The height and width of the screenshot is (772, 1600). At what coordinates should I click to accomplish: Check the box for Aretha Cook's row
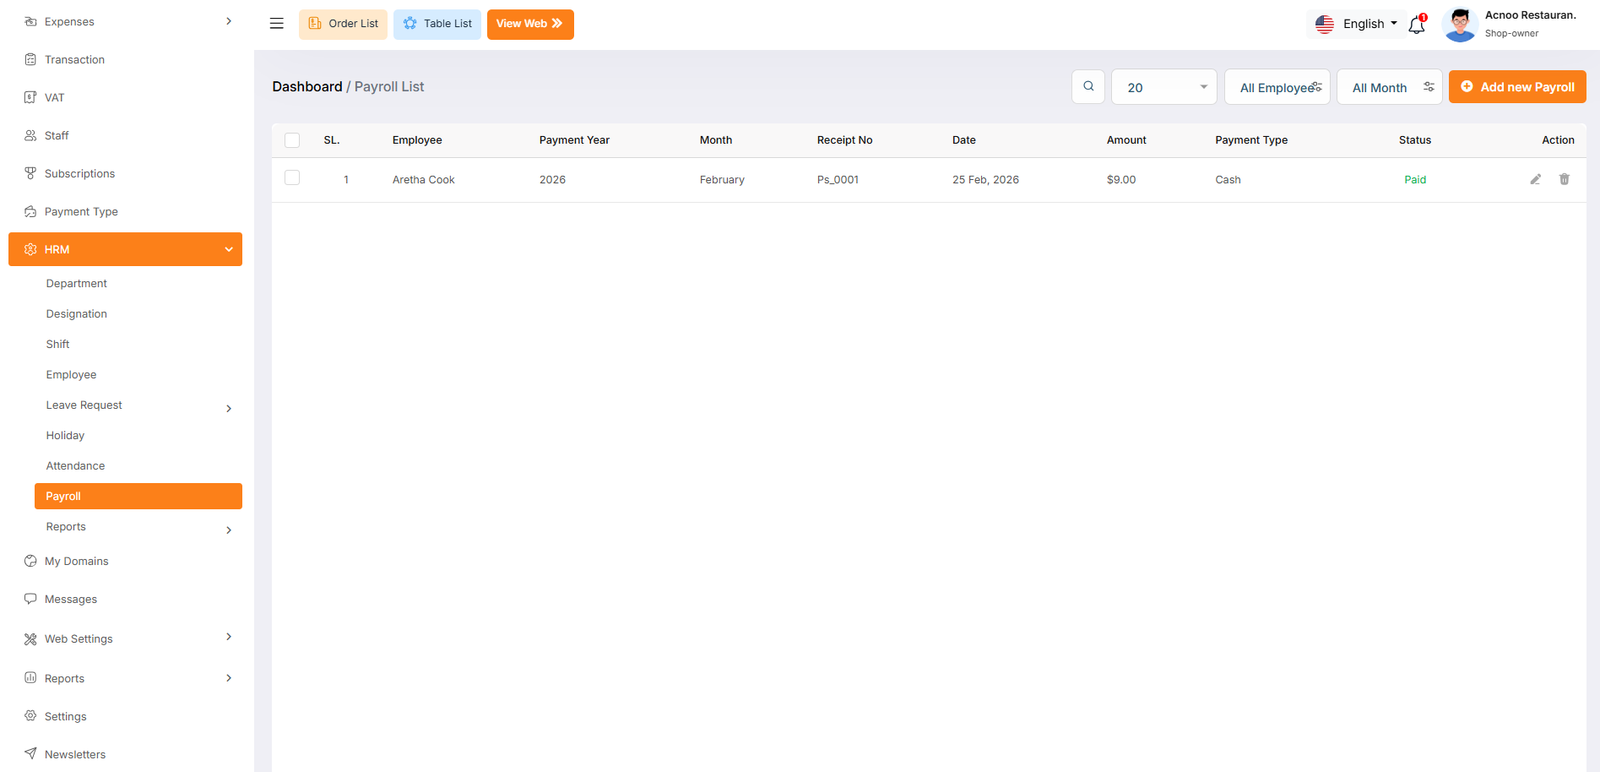[292, 178]
